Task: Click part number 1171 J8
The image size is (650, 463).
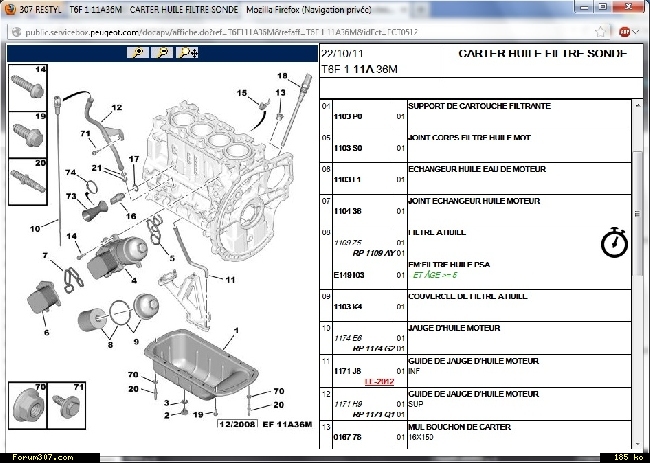Action: coord(347,371)
